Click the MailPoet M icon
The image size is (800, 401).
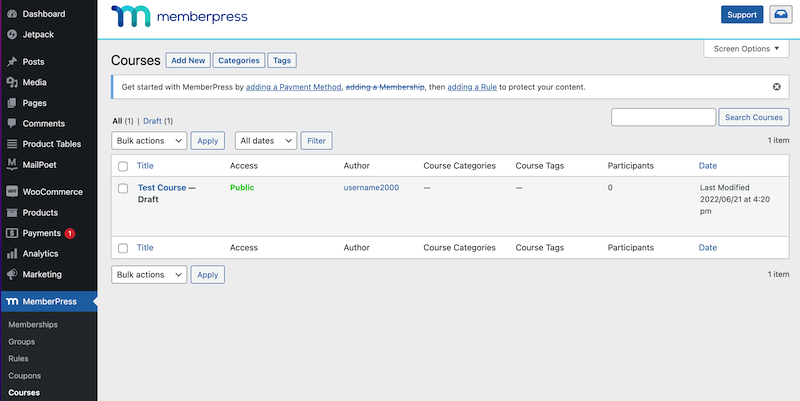pos(12,164)
